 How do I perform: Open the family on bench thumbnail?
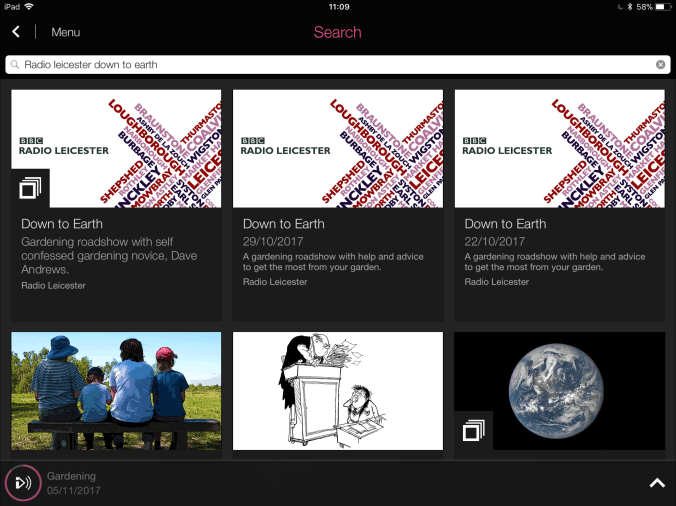pos(116,391)
